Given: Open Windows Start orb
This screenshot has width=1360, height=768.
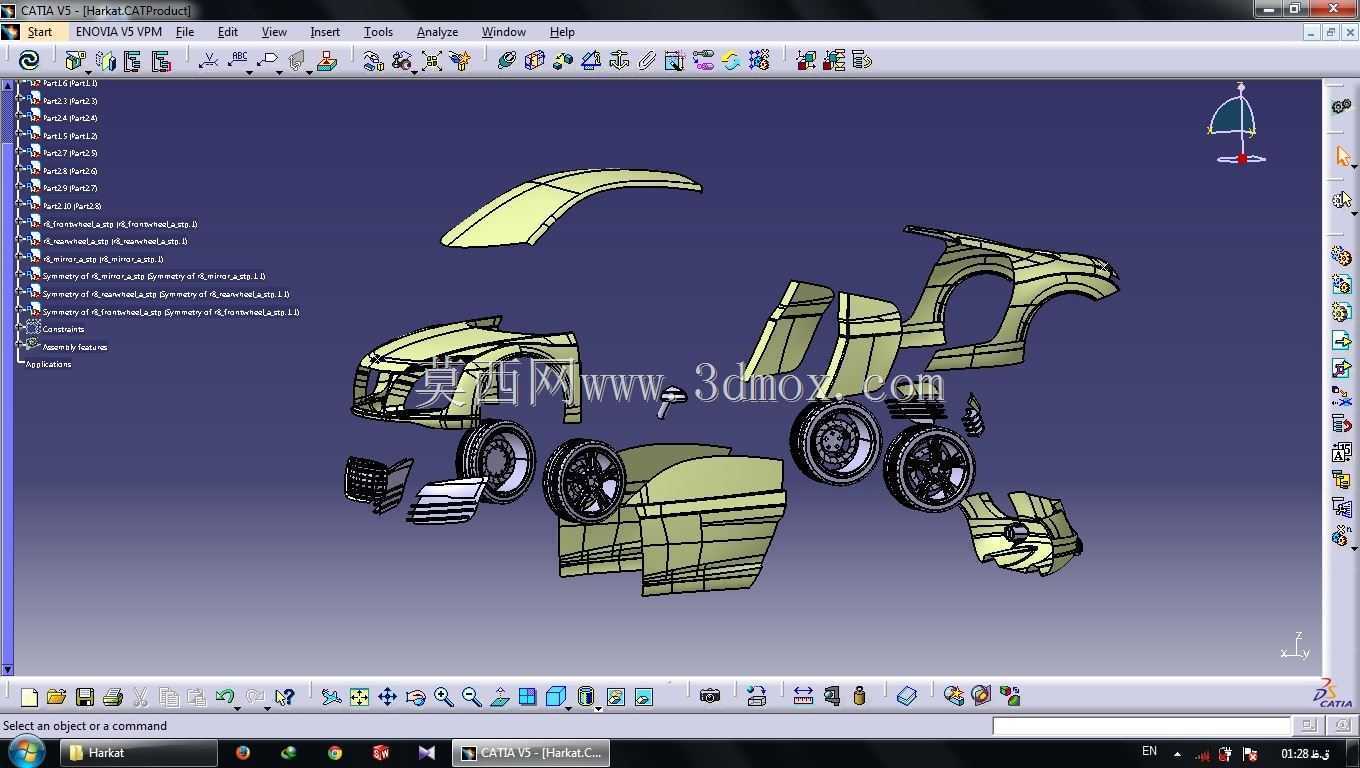Looking at the screenshot, I should (25, 752).
